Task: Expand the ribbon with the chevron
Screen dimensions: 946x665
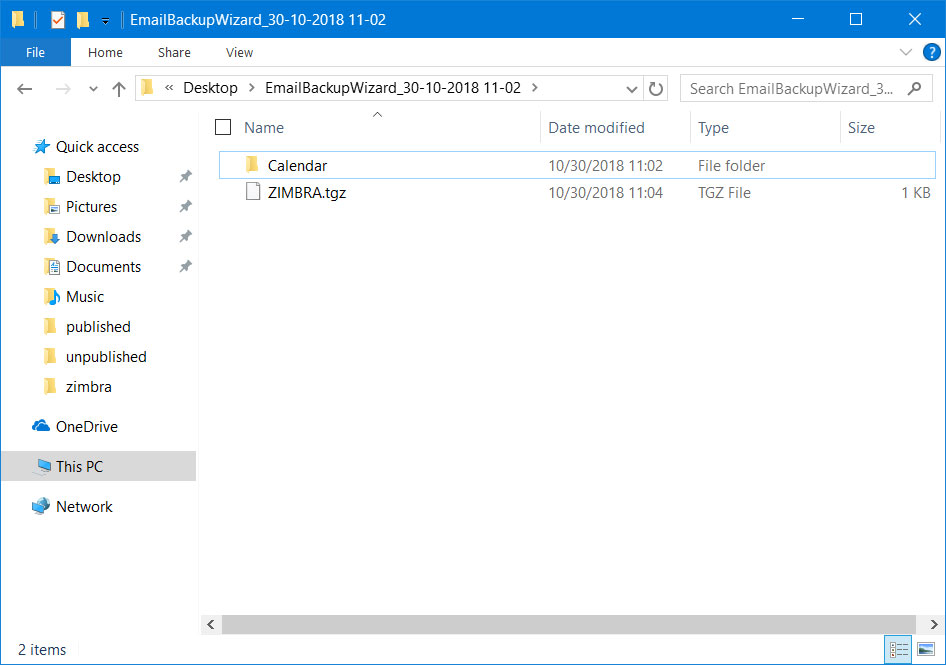Action: (906, 52)
